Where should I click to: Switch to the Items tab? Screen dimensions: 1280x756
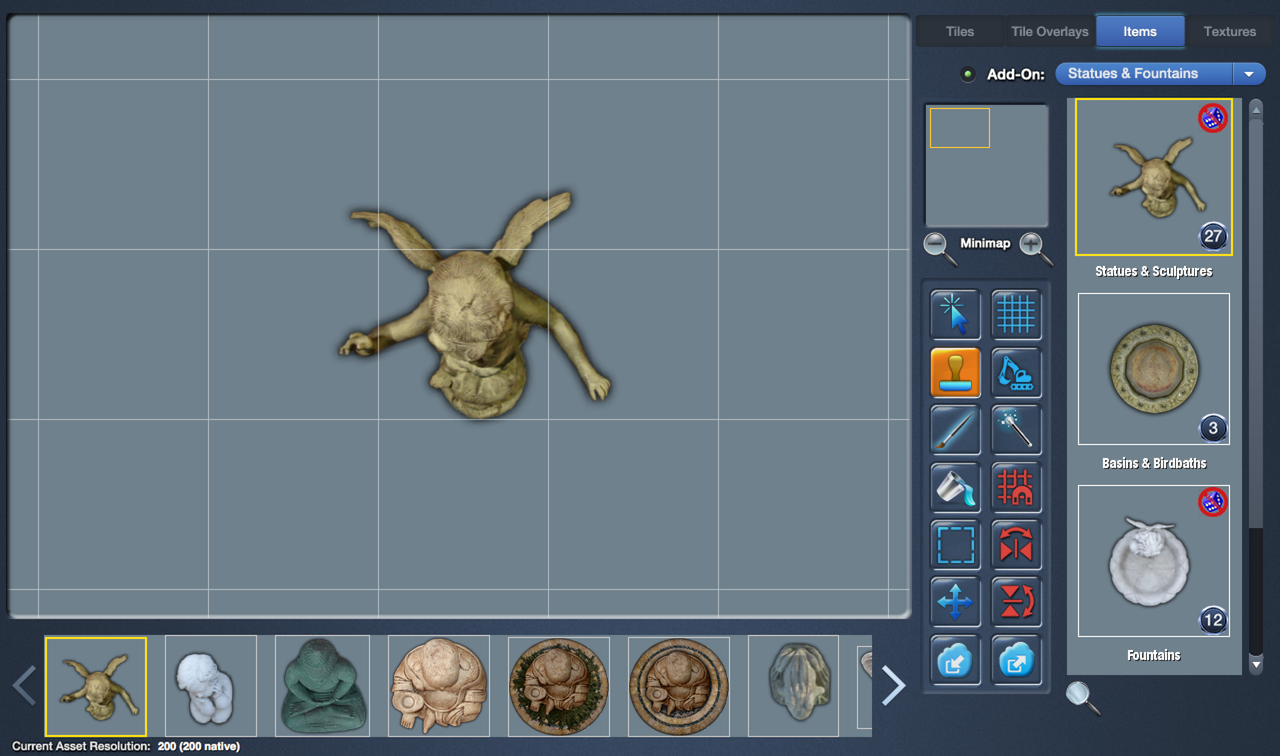coord(1140,31)
